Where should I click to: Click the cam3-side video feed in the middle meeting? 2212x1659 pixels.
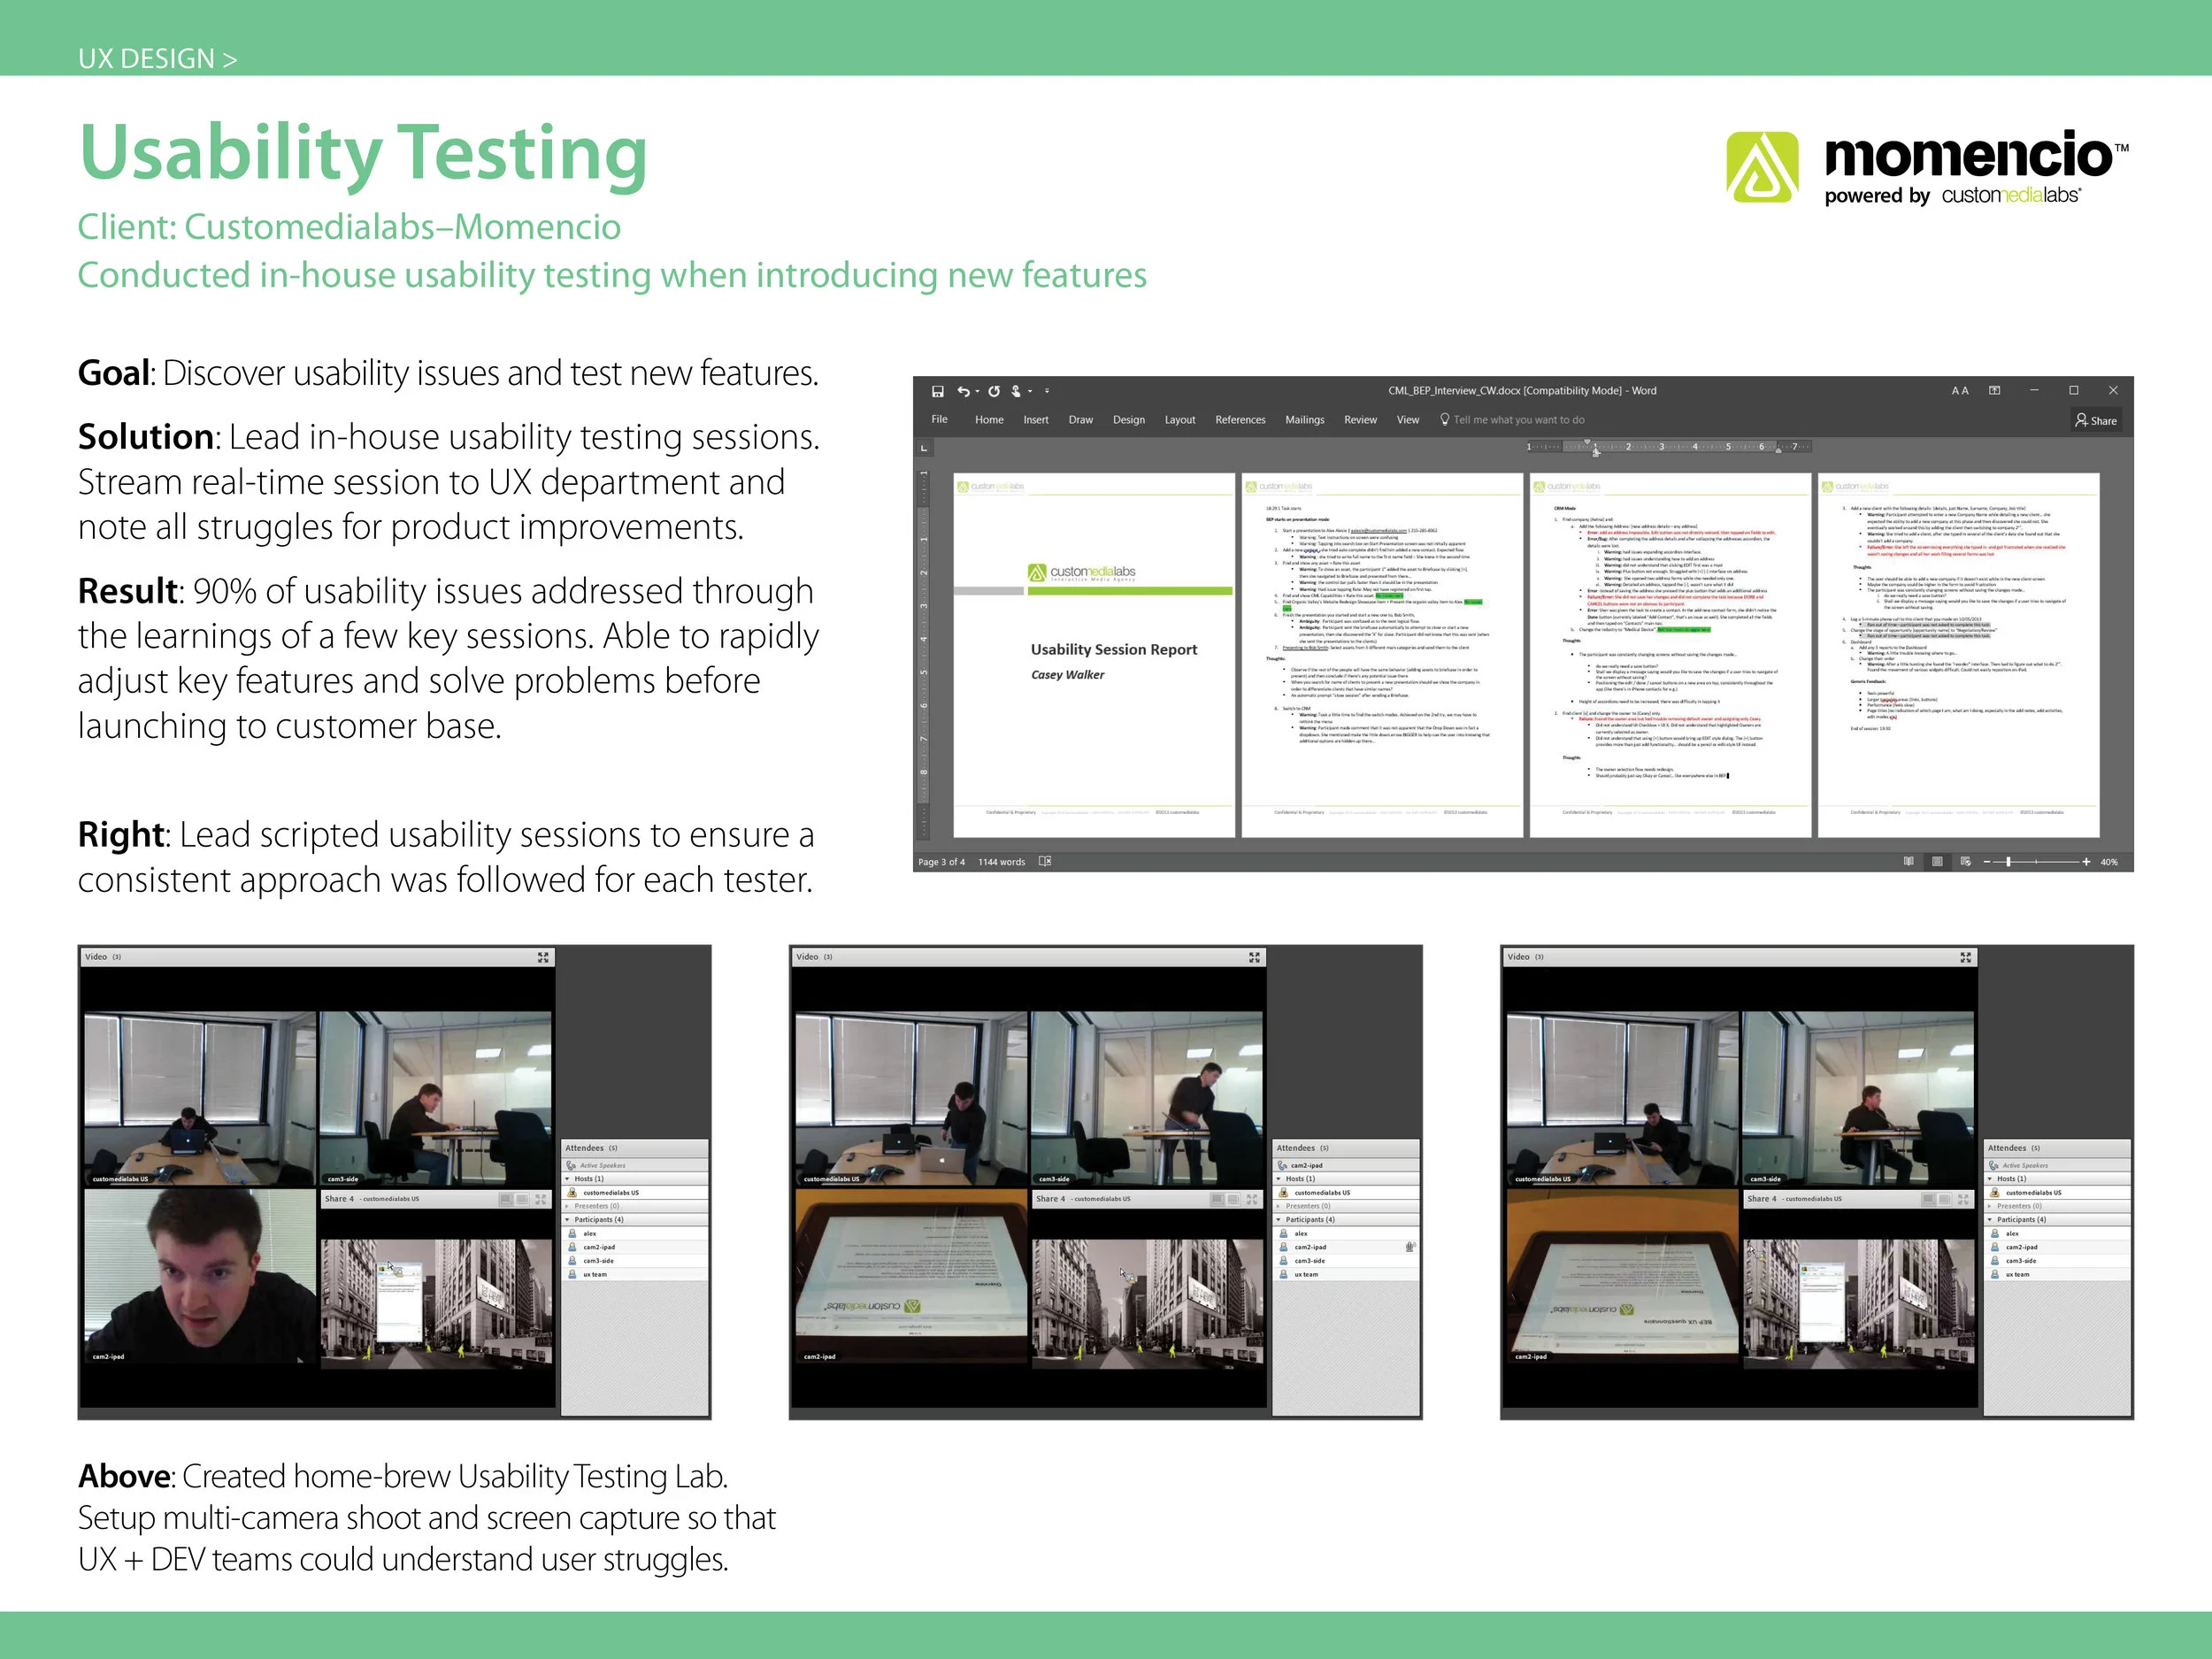coord(1147,1098)
